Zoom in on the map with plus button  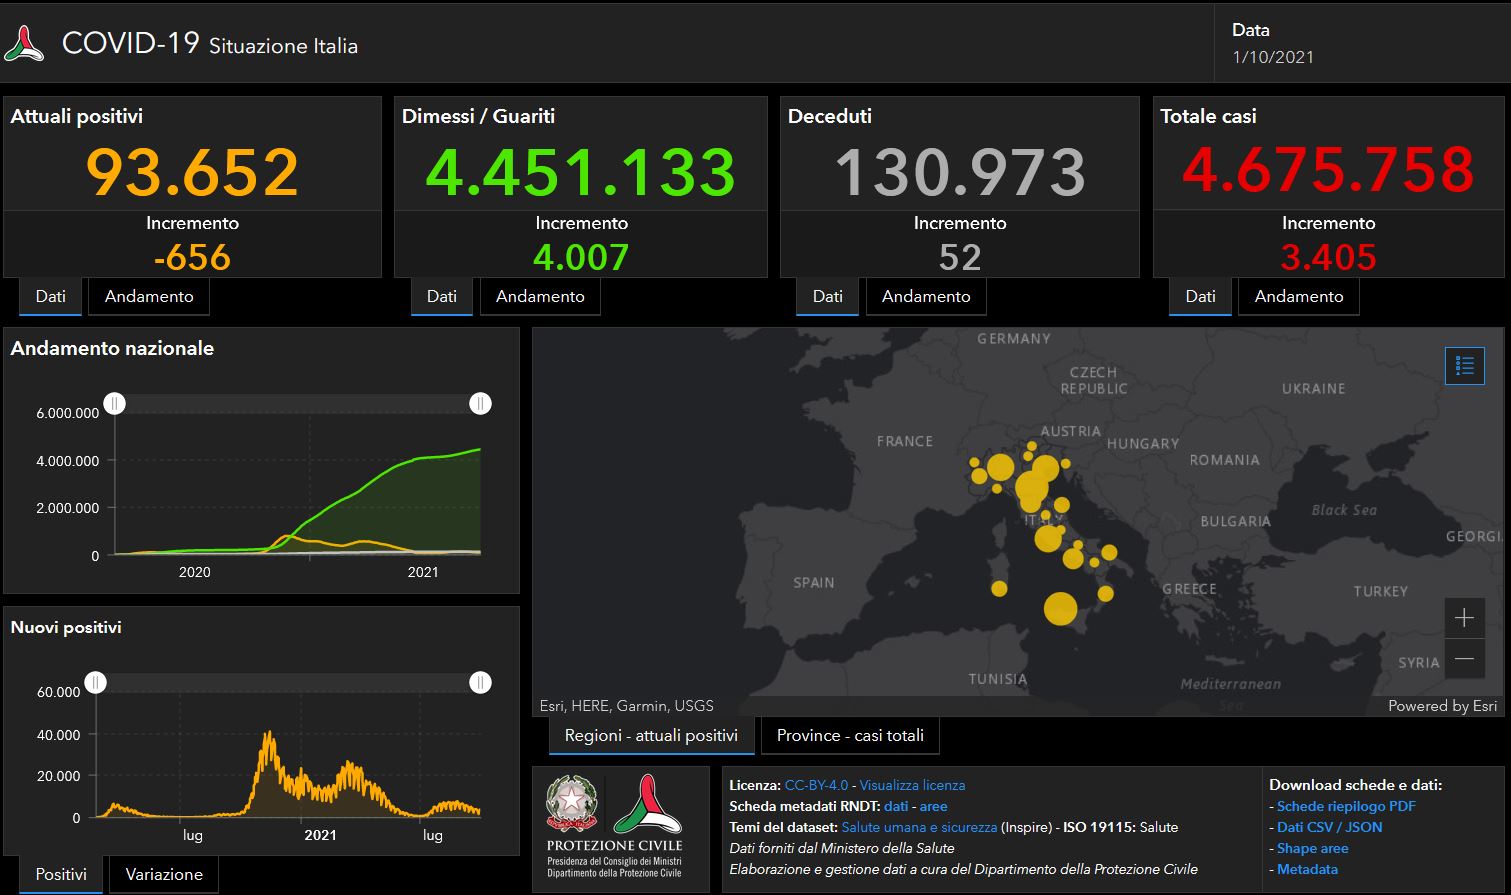click(1464, 618)
